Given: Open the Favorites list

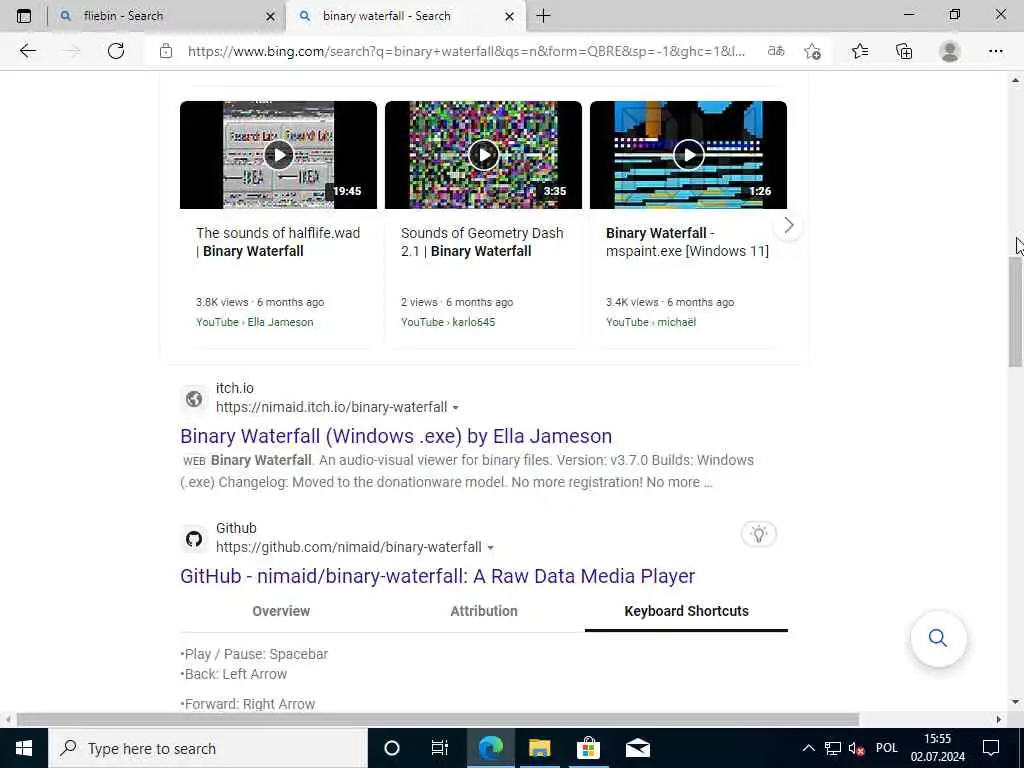Looking at the screenshot, I should coord(859,51).
